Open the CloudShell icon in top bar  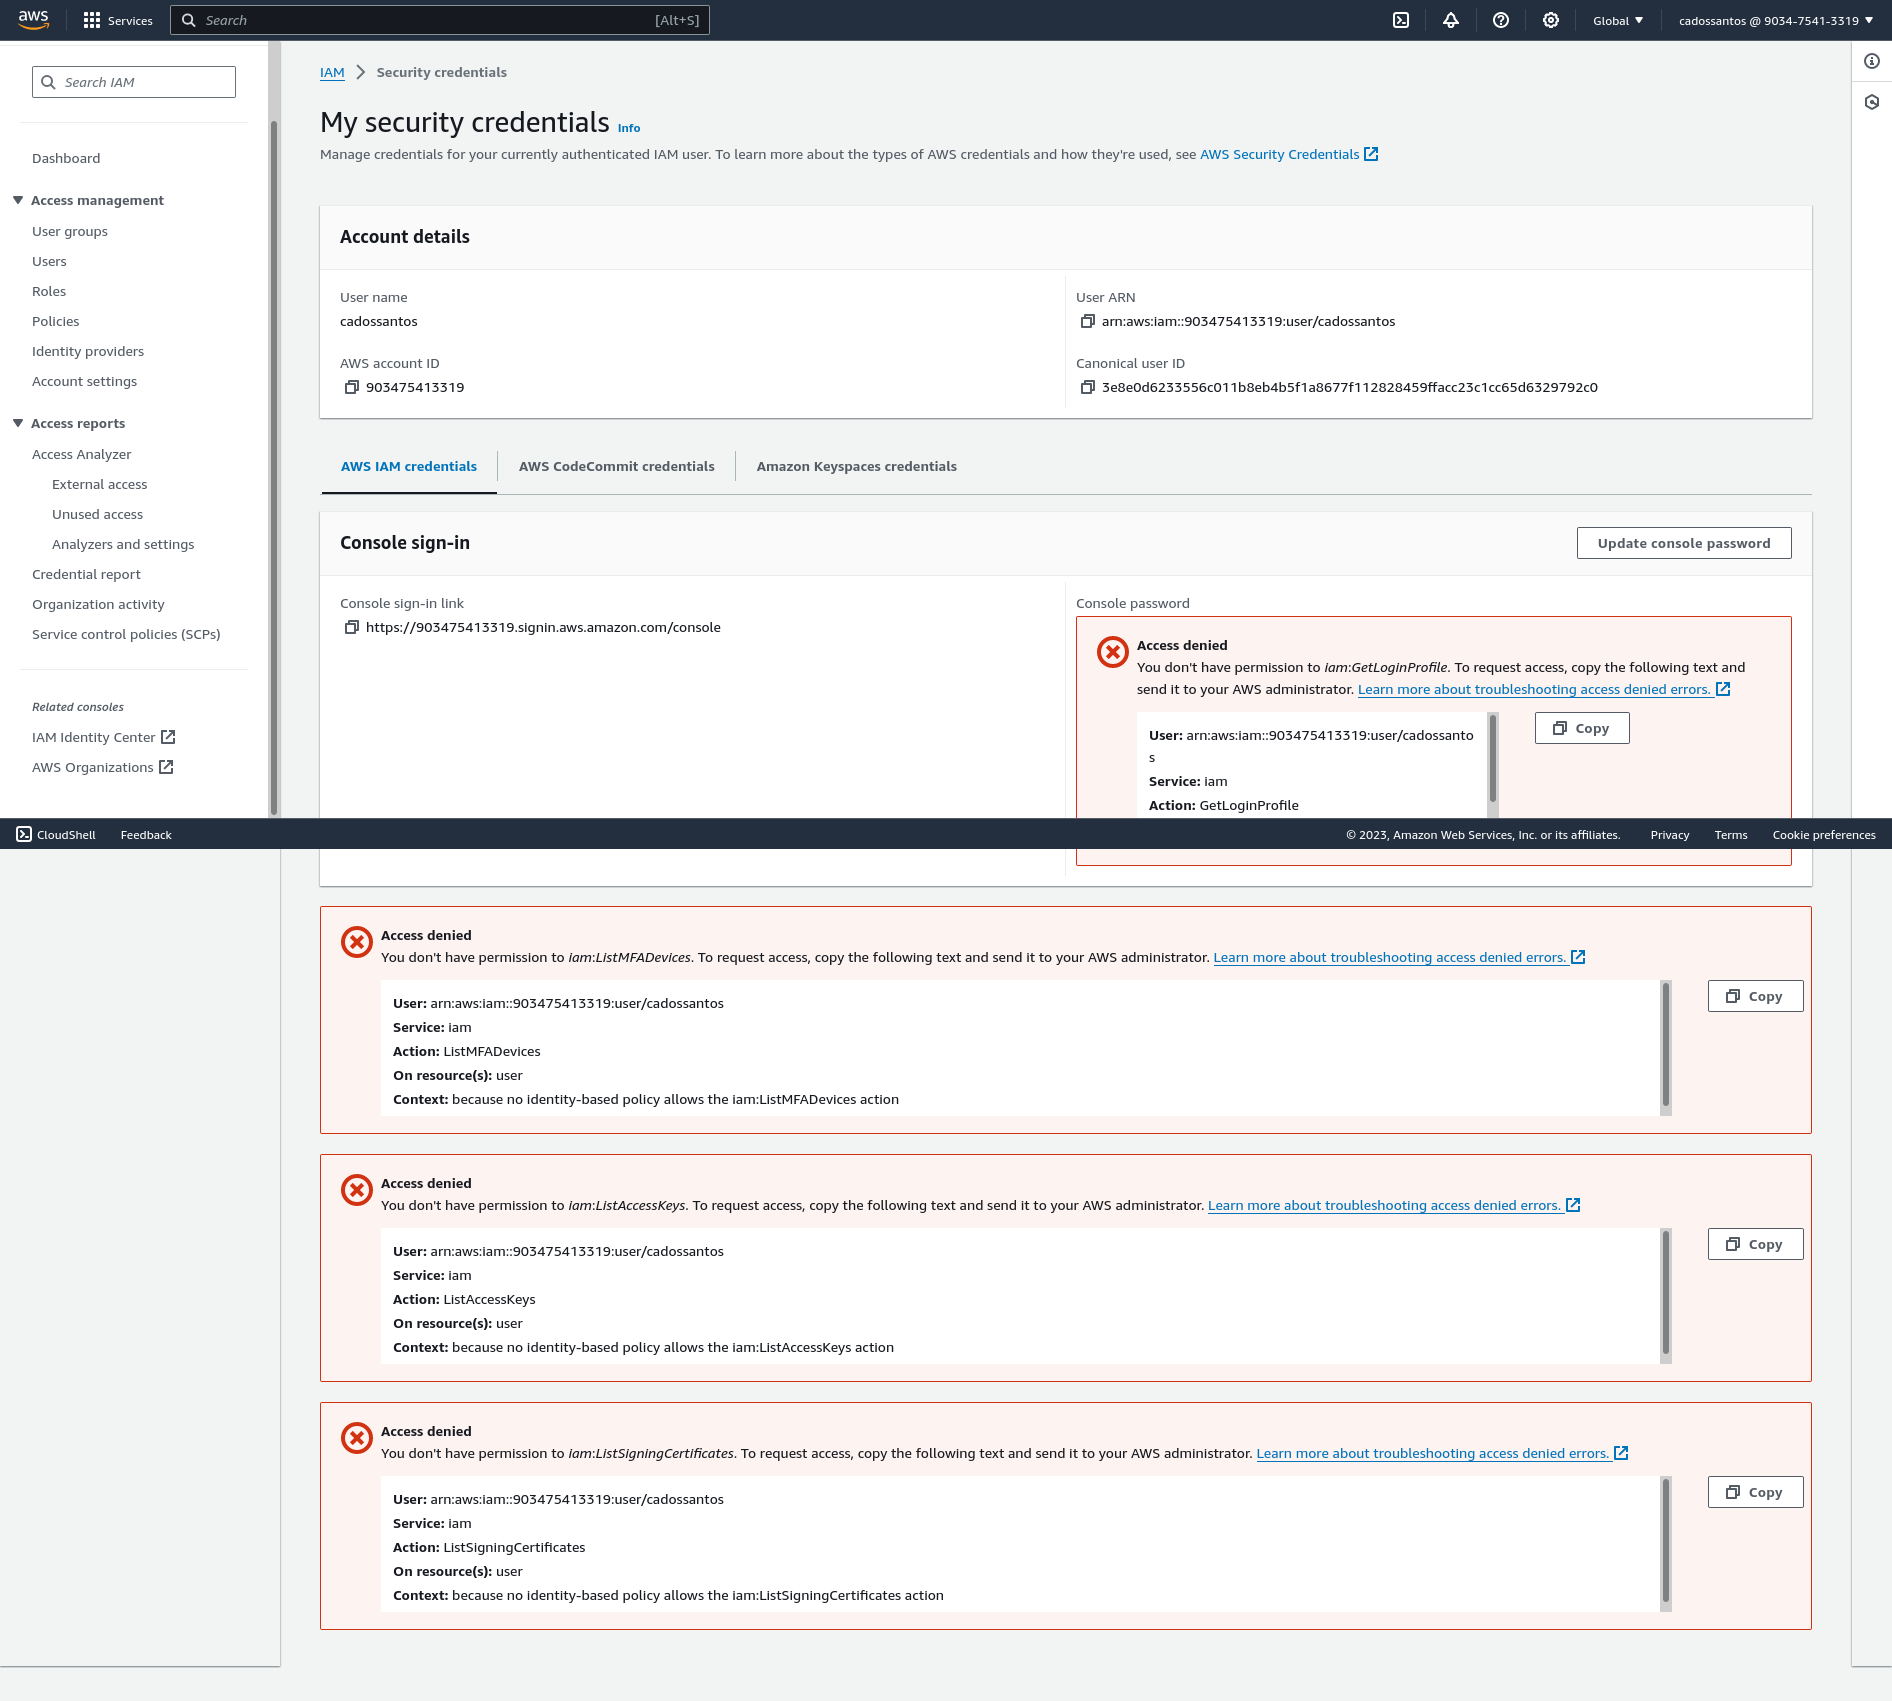pos(1401,20)
